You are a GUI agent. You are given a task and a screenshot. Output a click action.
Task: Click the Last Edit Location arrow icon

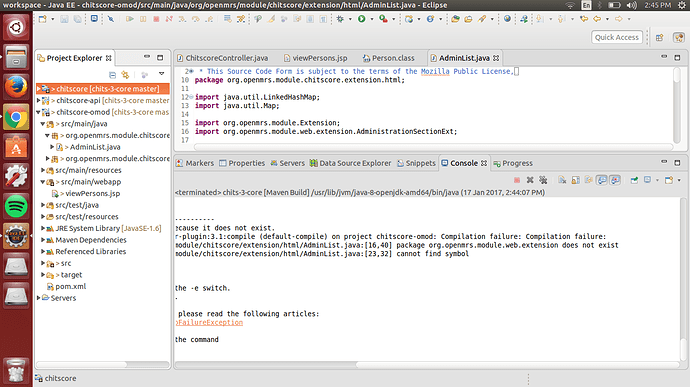click(x=584, y=19)
